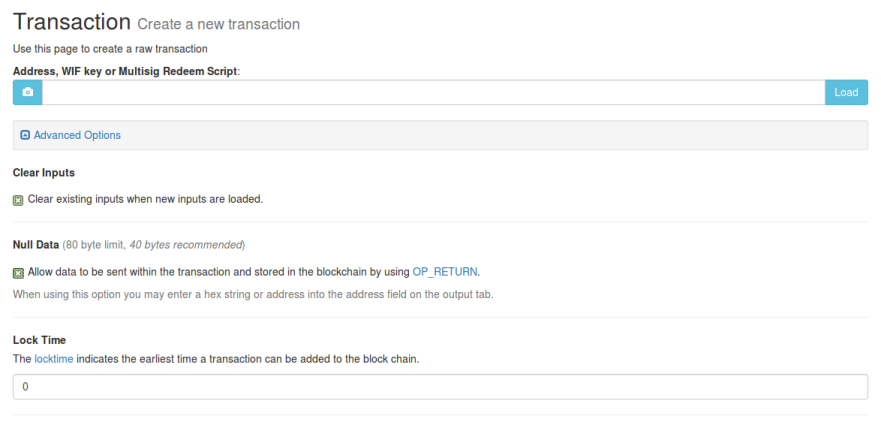881x422 pixels.
Task: Toggle the Clear Inputs checkbox
Action: 18,200
